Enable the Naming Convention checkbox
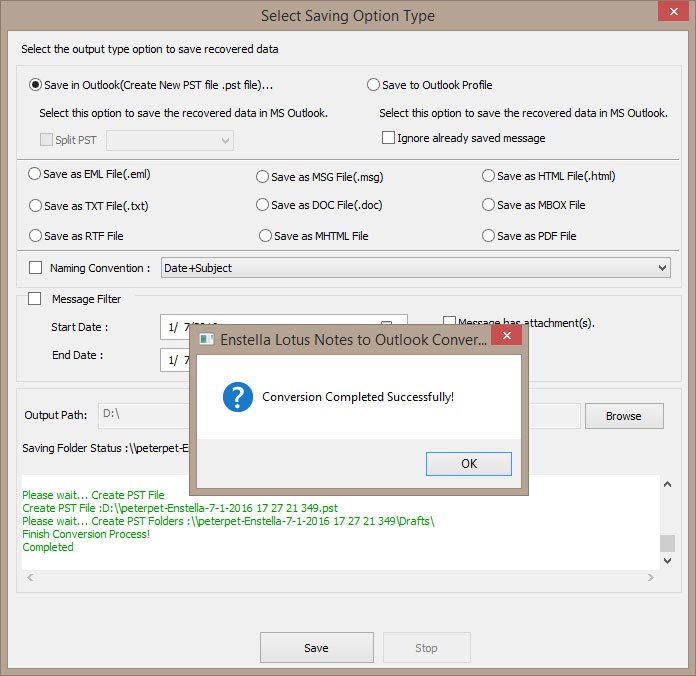696x676 pixels. tap(36, 268)
